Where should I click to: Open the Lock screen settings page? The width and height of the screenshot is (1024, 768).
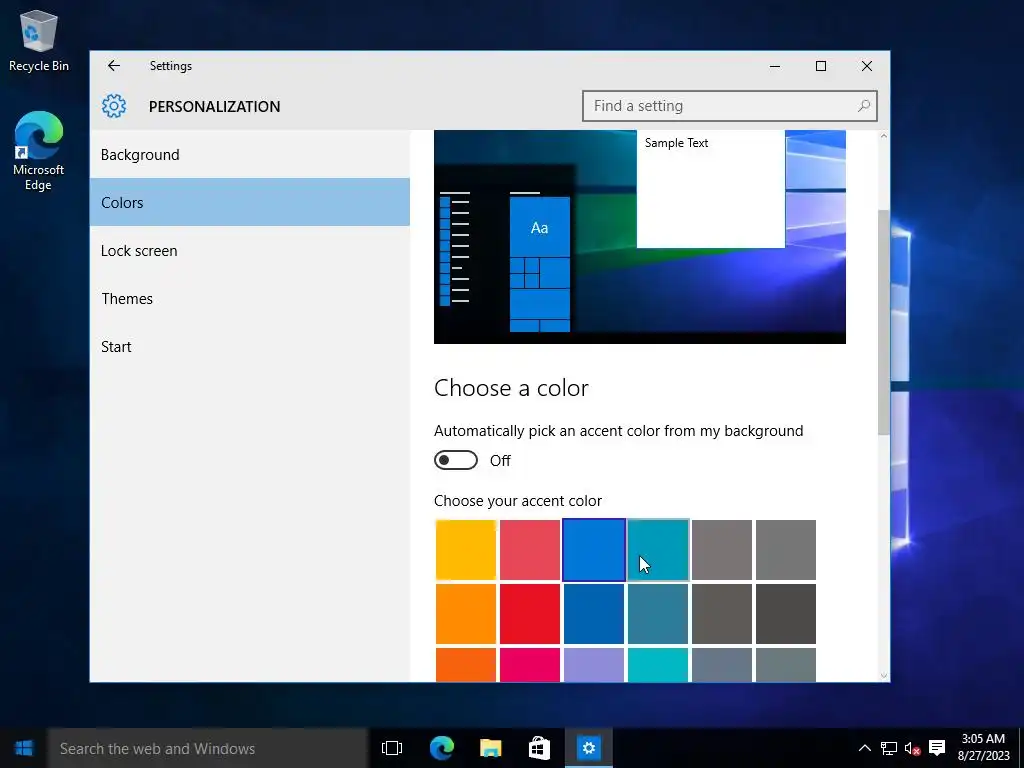tap(249, 251)
